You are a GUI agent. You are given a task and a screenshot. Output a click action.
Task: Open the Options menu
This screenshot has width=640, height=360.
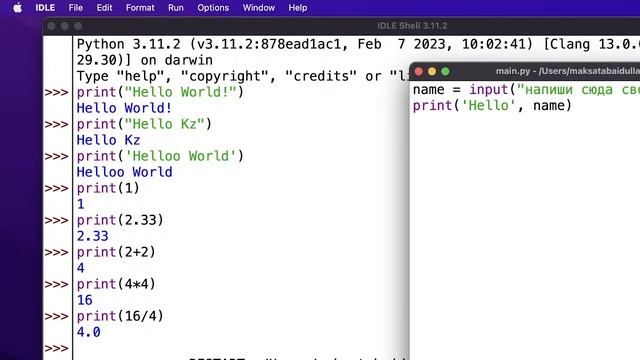pos(213,8)
